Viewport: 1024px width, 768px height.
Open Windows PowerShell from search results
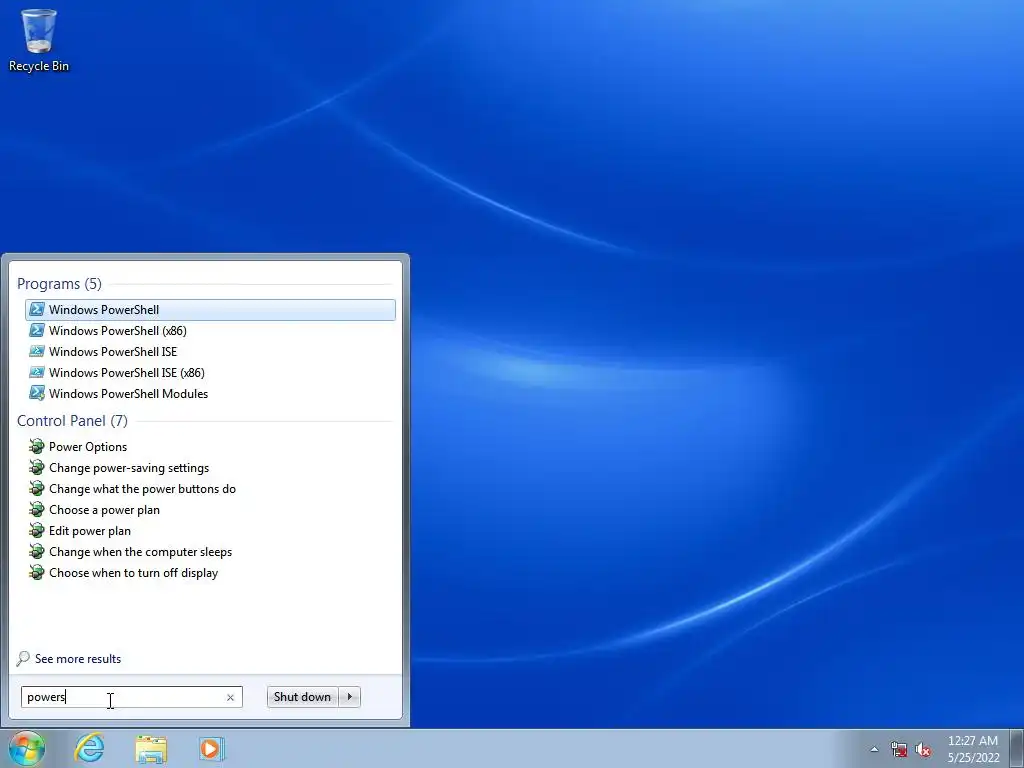210,310
